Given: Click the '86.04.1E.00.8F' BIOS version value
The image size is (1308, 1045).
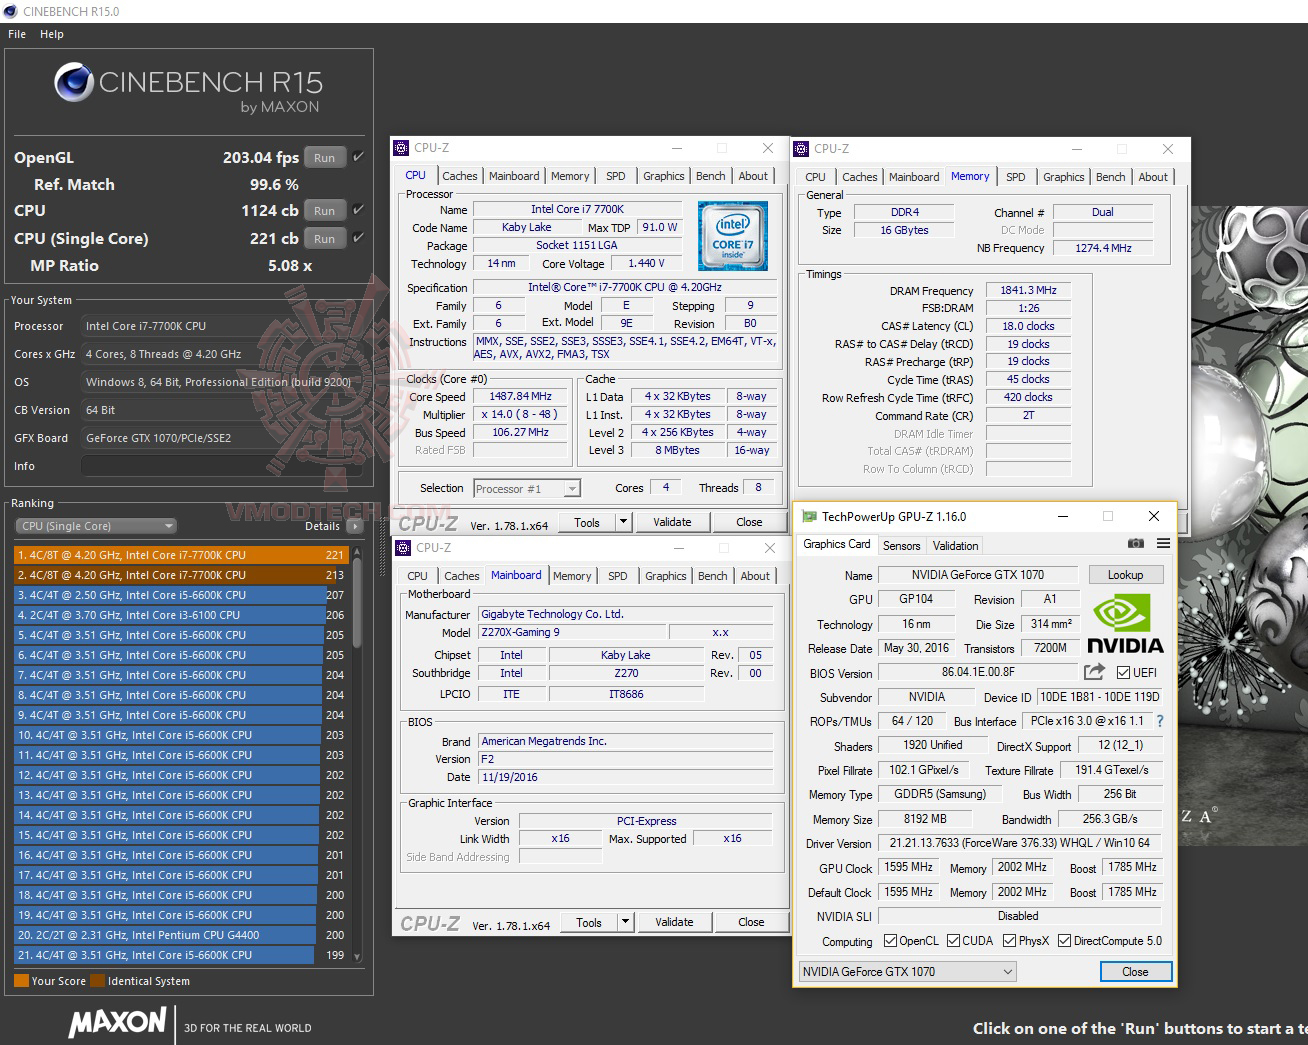Looking at the screenshot, I should (x=978, y=672).
